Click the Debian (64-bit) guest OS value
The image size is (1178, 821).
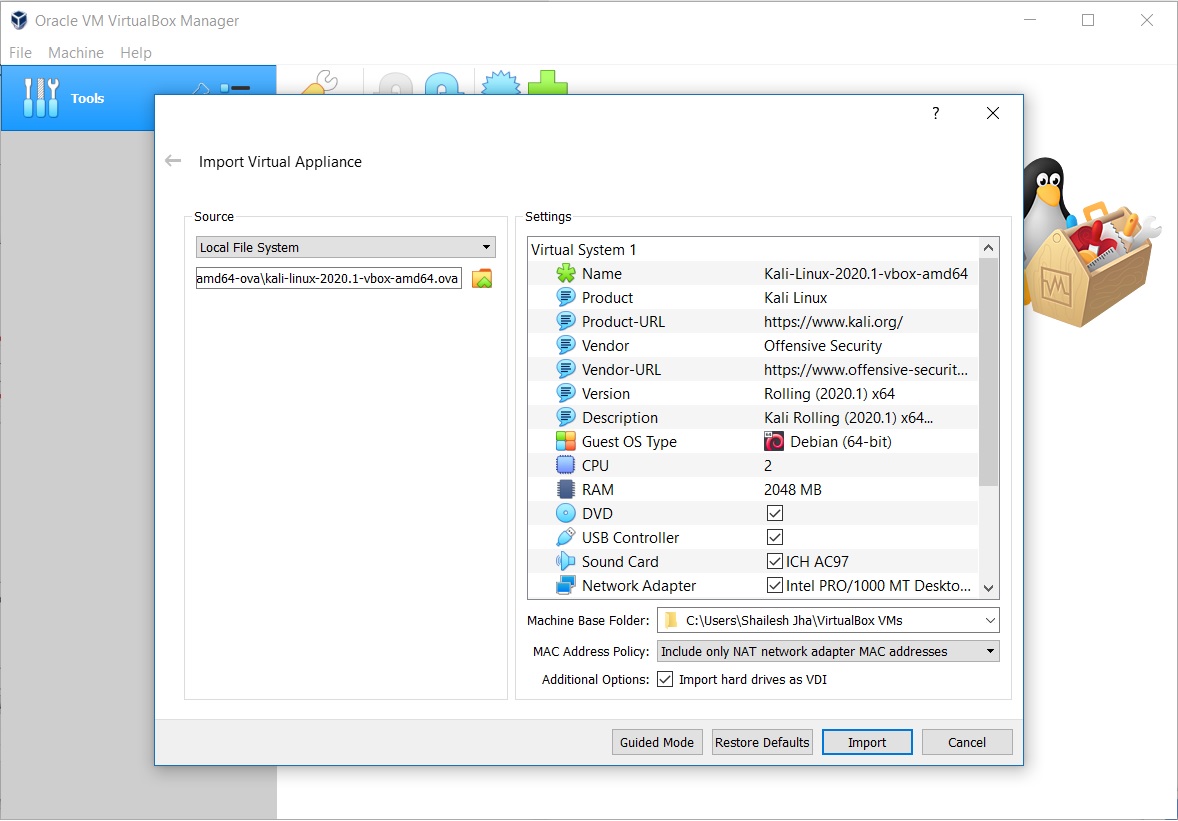tap(841, 442)
